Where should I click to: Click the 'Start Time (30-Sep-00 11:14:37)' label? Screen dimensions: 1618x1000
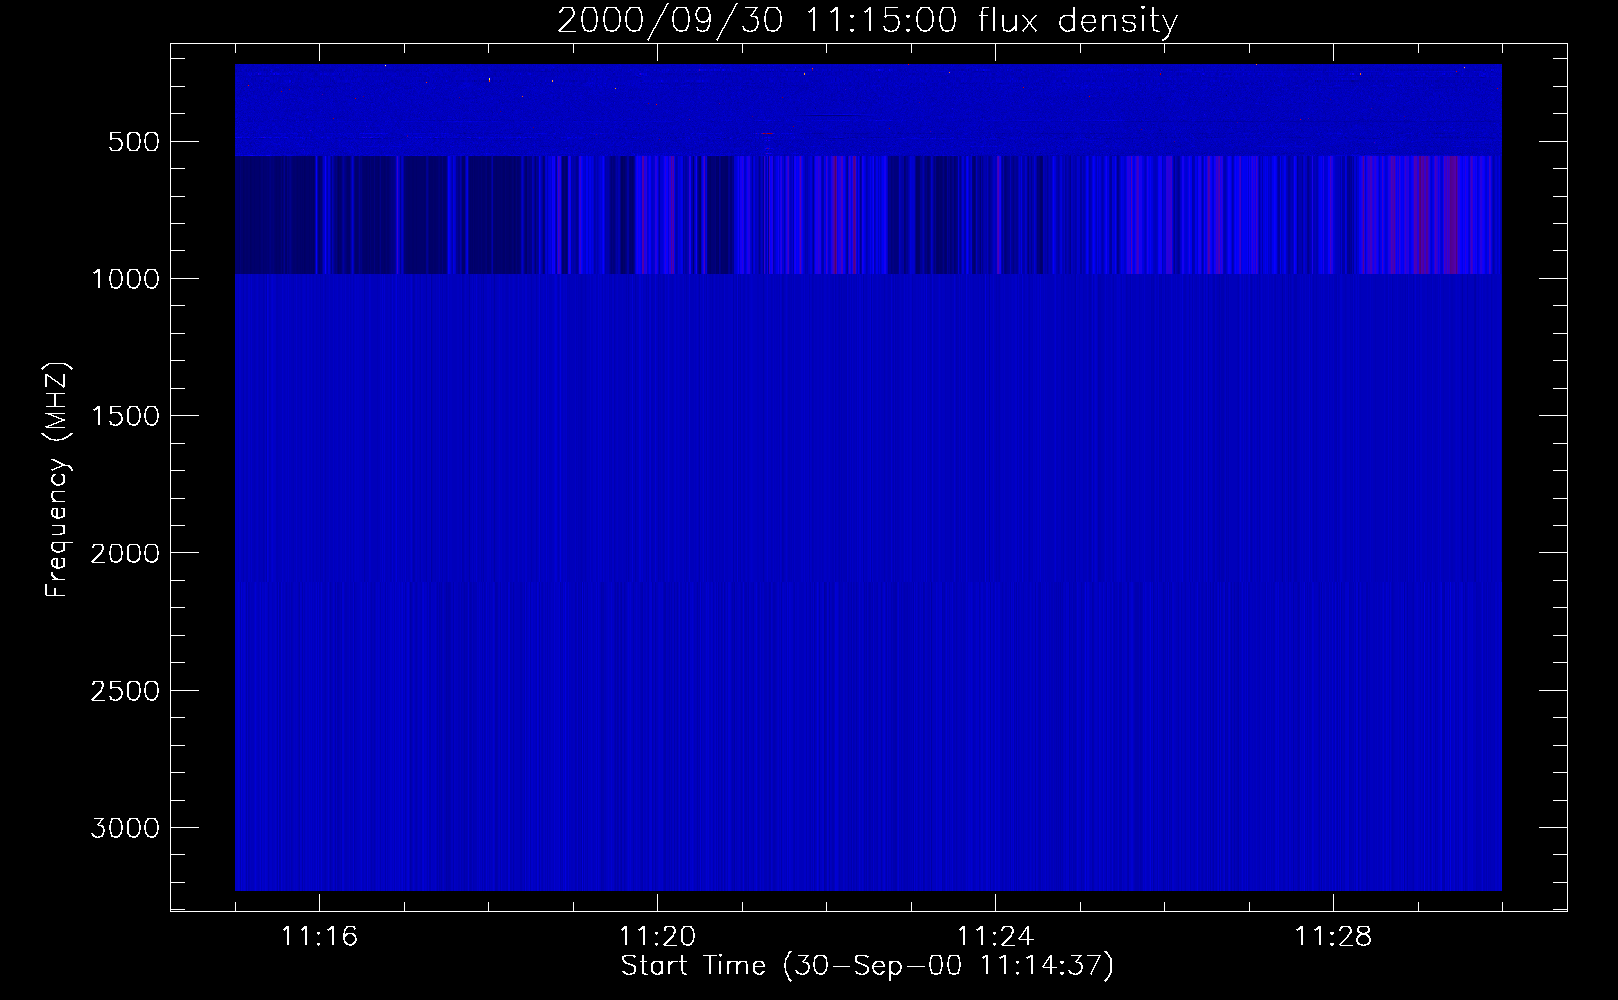[x=867, y=966]
